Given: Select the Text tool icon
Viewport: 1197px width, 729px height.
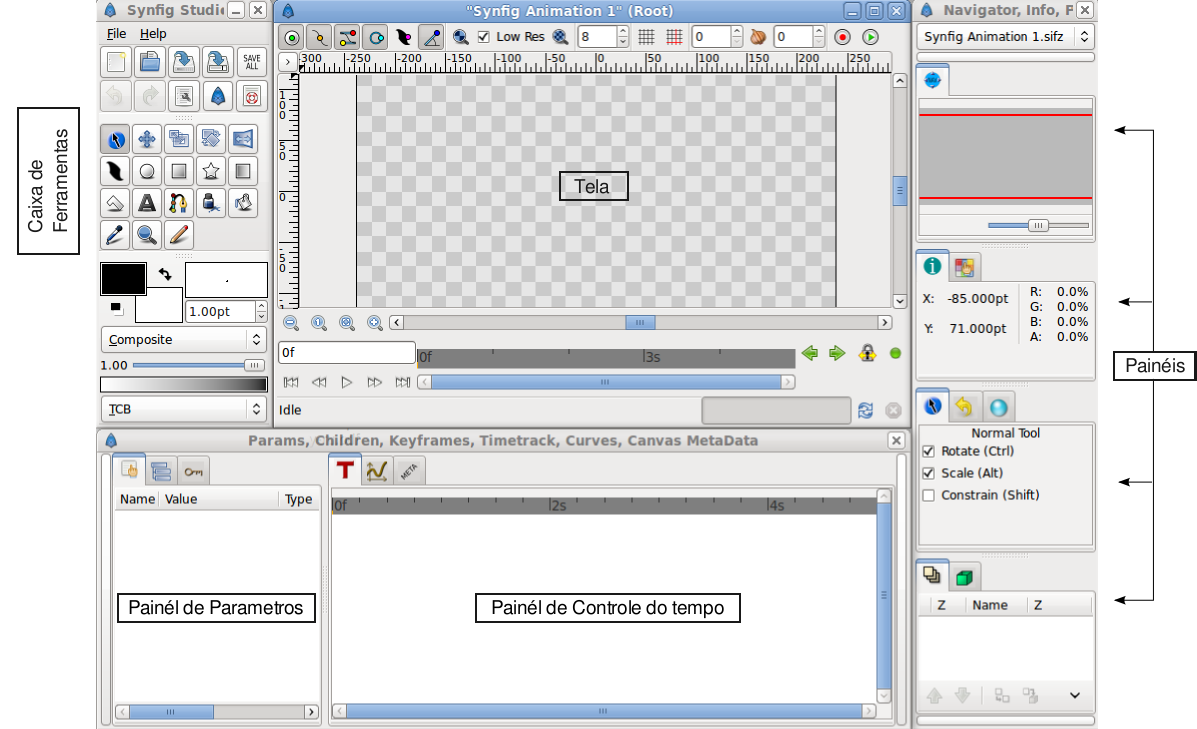Looking at the screenshot, I should point(147,204).
